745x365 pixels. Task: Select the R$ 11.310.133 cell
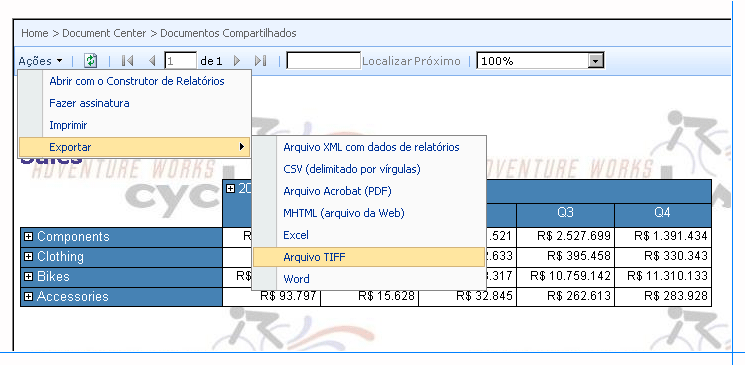[663, 276]
